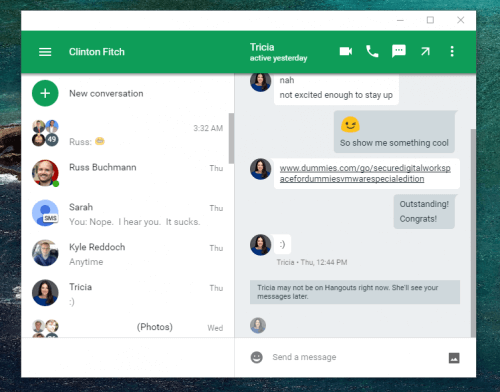500x392 pixels.
Task: Click the 'Tricia may not be on Hangouts' notice
Action: click(355, 292)
